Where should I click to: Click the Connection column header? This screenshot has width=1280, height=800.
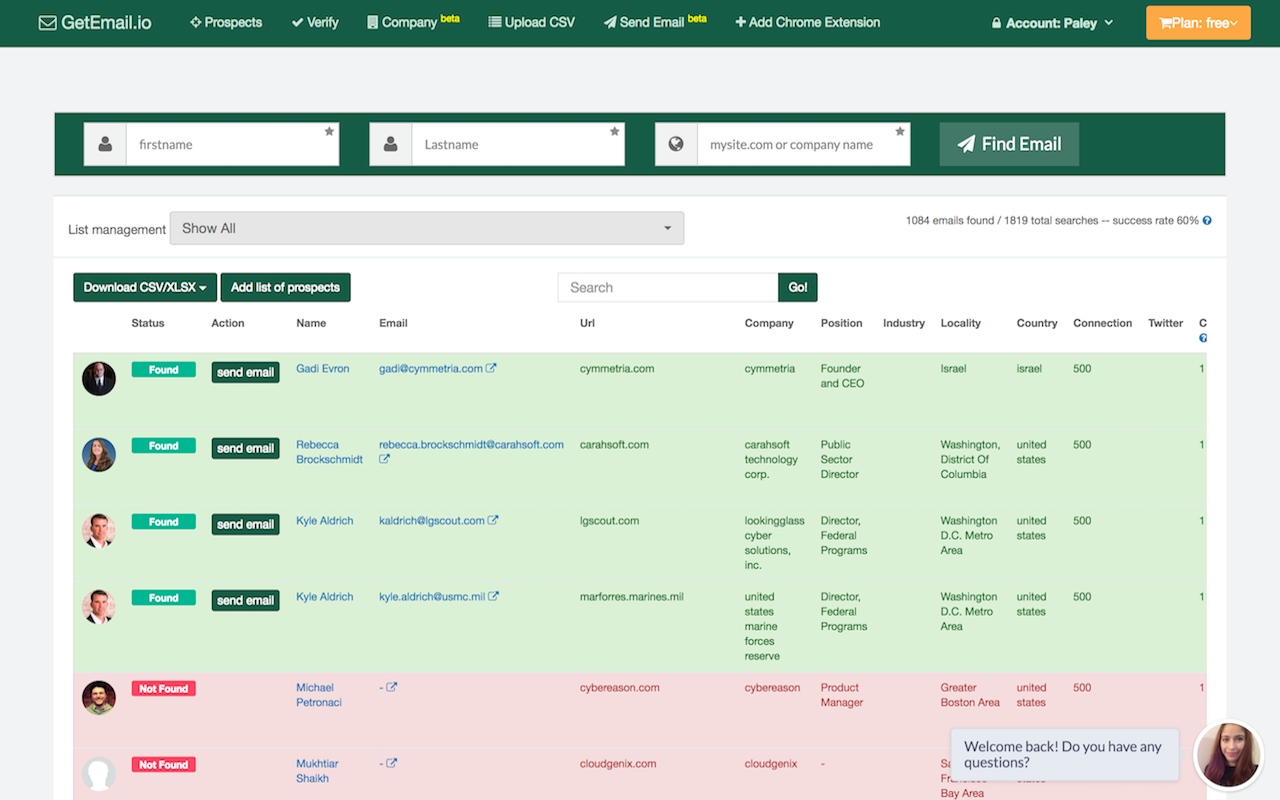click(1103, 323)
